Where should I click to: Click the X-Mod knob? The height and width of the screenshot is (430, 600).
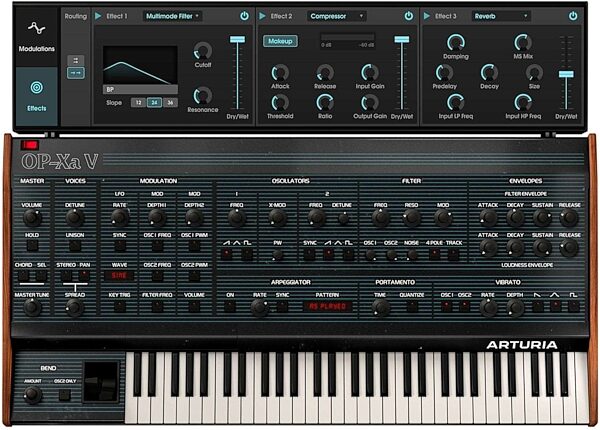pyautogui.click(x=277, y=217)
